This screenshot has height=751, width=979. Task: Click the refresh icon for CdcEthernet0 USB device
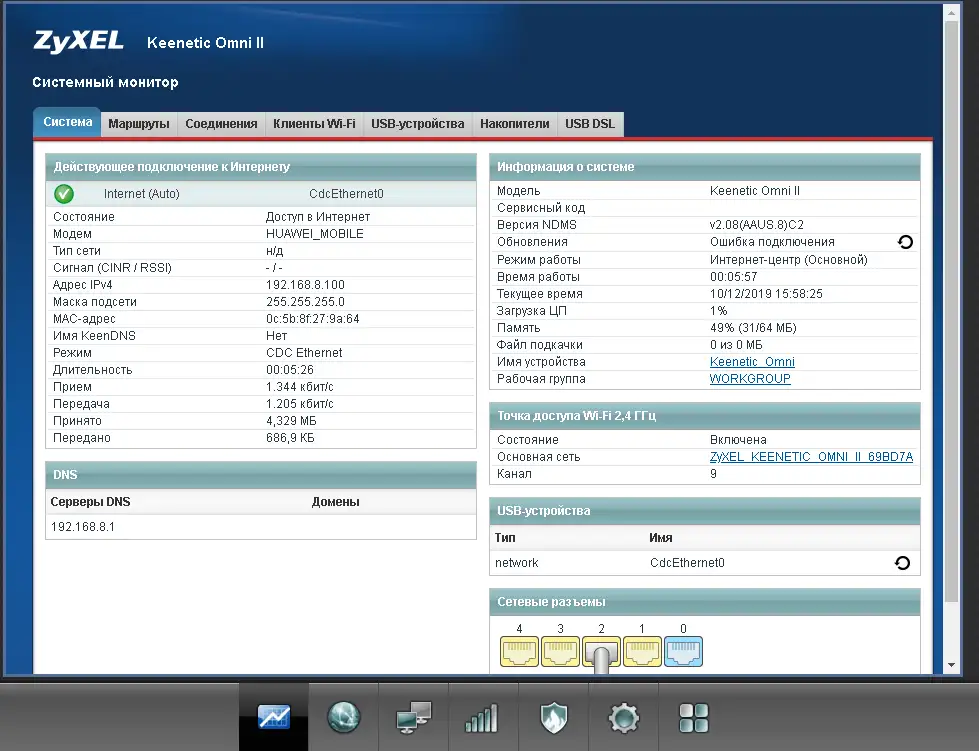pos(902,563)
